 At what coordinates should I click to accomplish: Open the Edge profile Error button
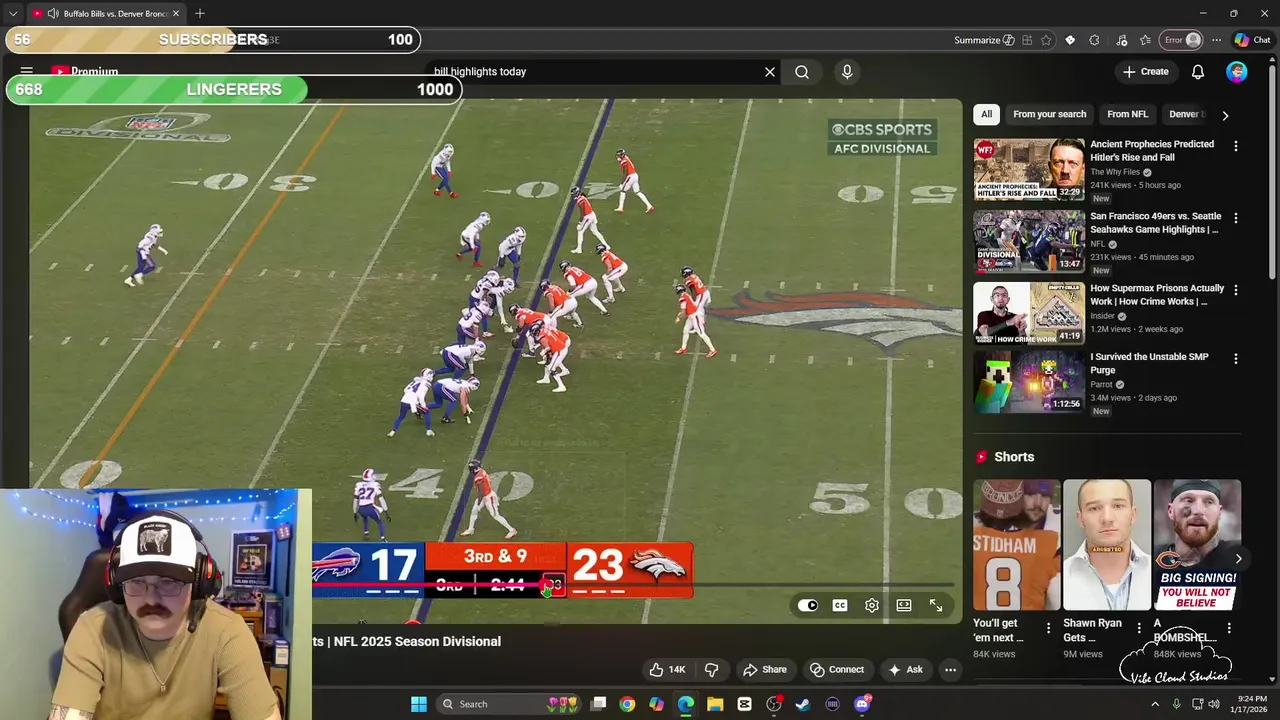pos(1181,40)
